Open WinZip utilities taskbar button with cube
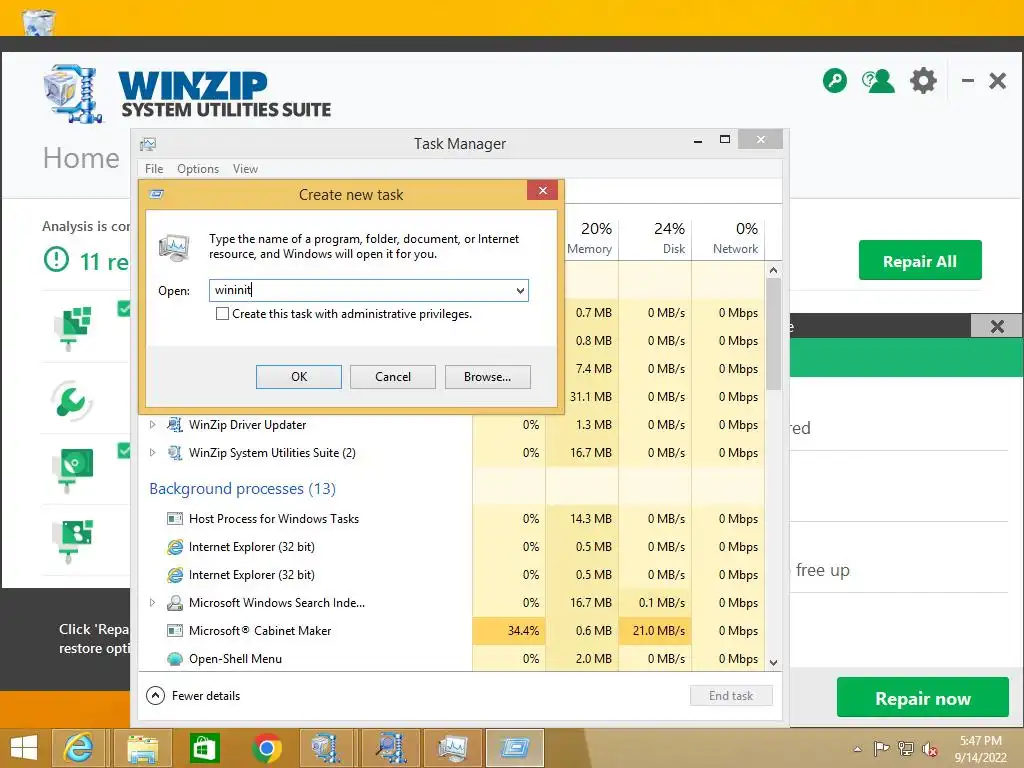 328,748
